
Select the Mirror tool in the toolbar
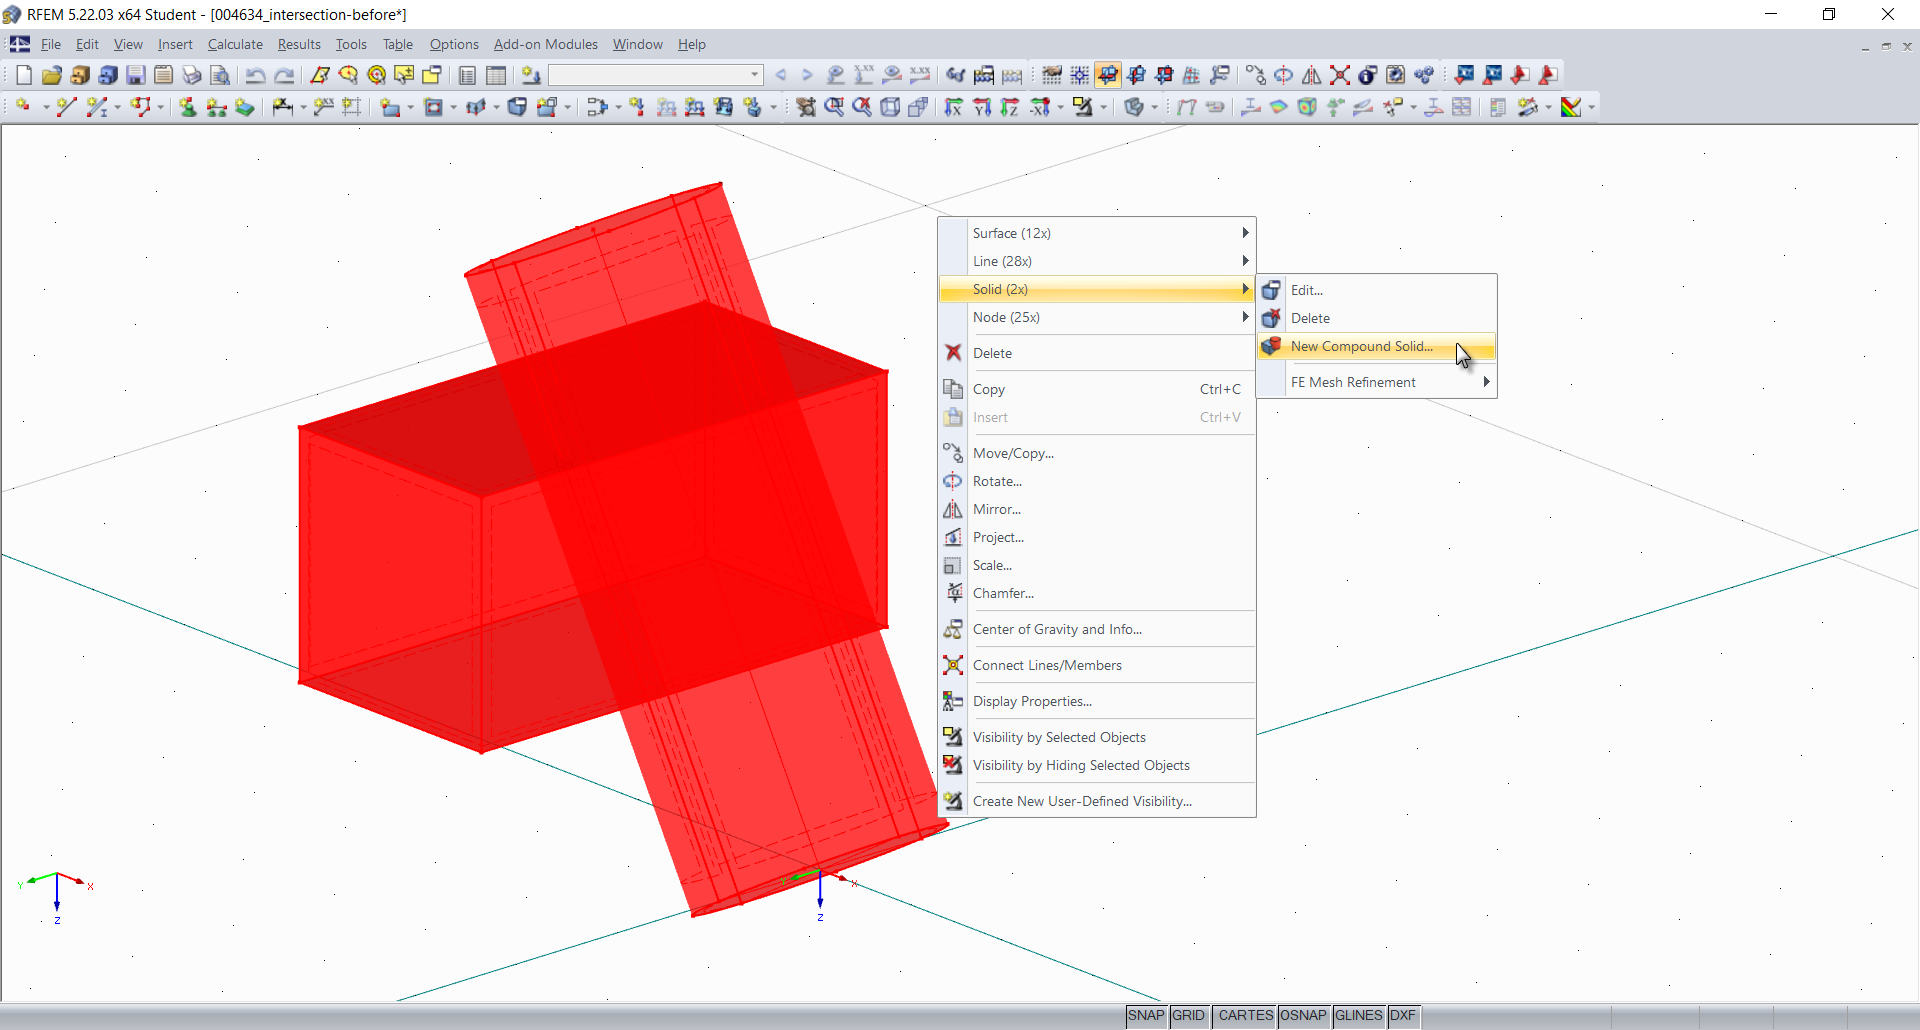point(1311,75)
